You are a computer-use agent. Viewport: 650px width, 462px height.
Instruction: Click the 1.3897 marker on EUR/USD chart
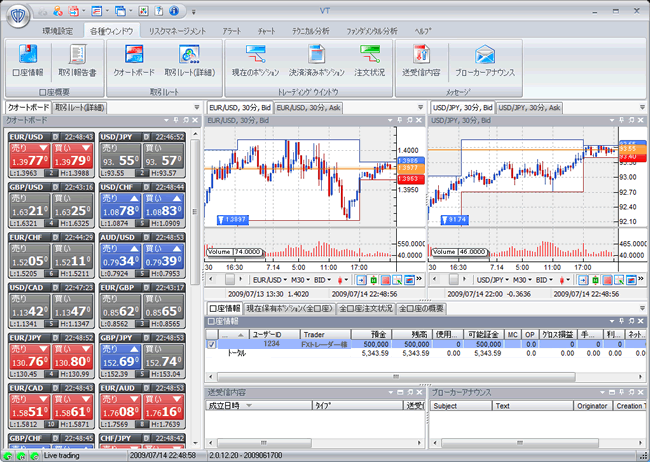[233, 219]
